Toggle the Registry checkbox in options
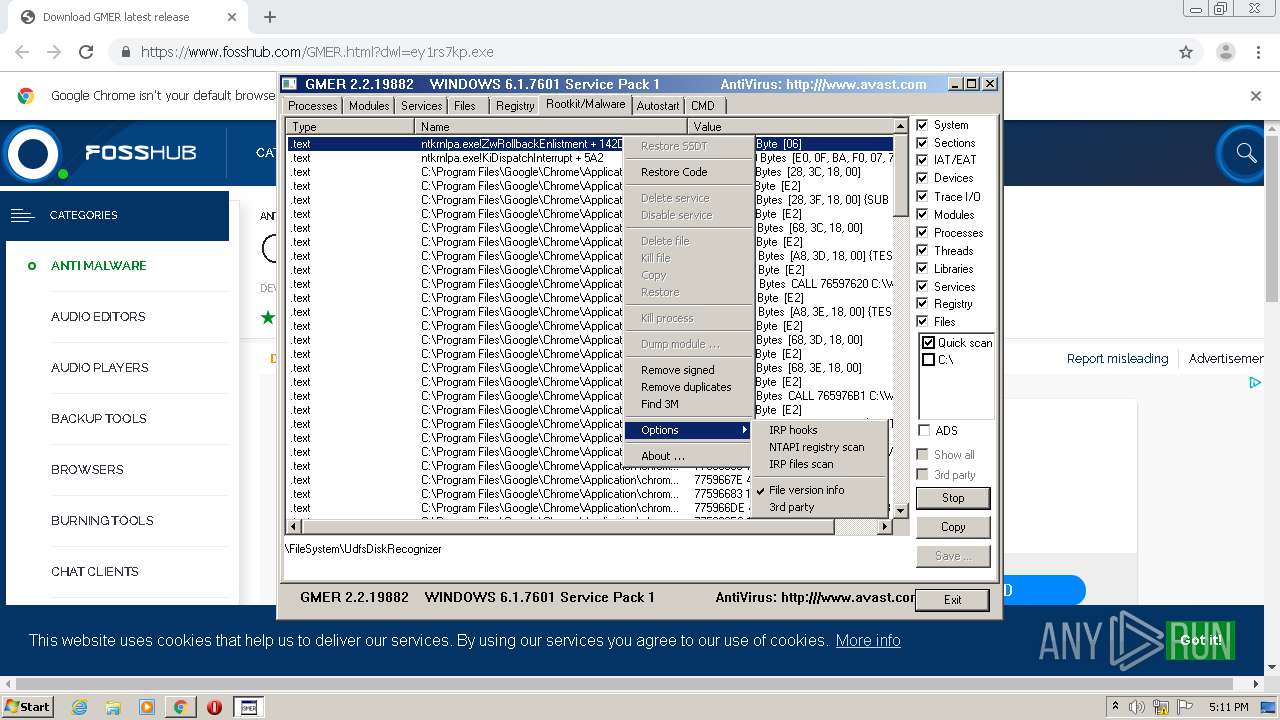Image resolution: width=1280 pixels, height=720 pixels. [x=923, y=303]
